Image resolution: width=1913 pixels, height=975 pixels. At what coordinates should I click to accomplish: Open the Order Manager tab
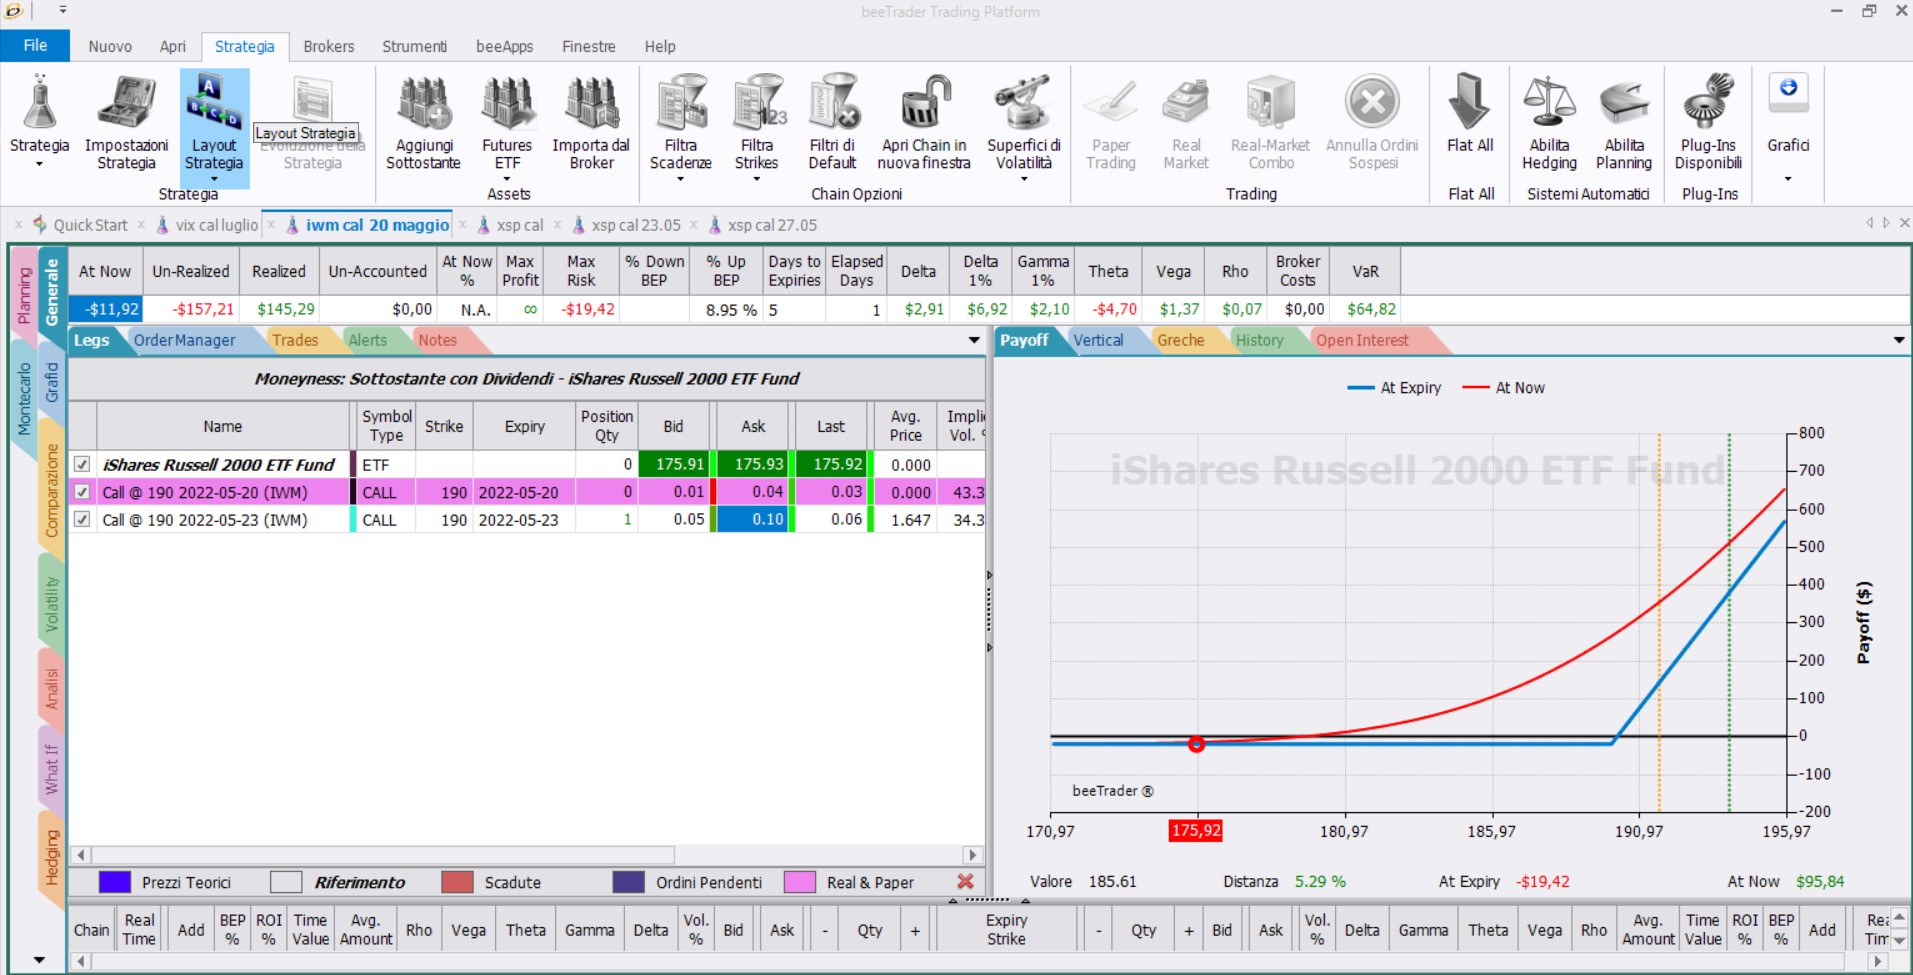[x=184, y=340]
